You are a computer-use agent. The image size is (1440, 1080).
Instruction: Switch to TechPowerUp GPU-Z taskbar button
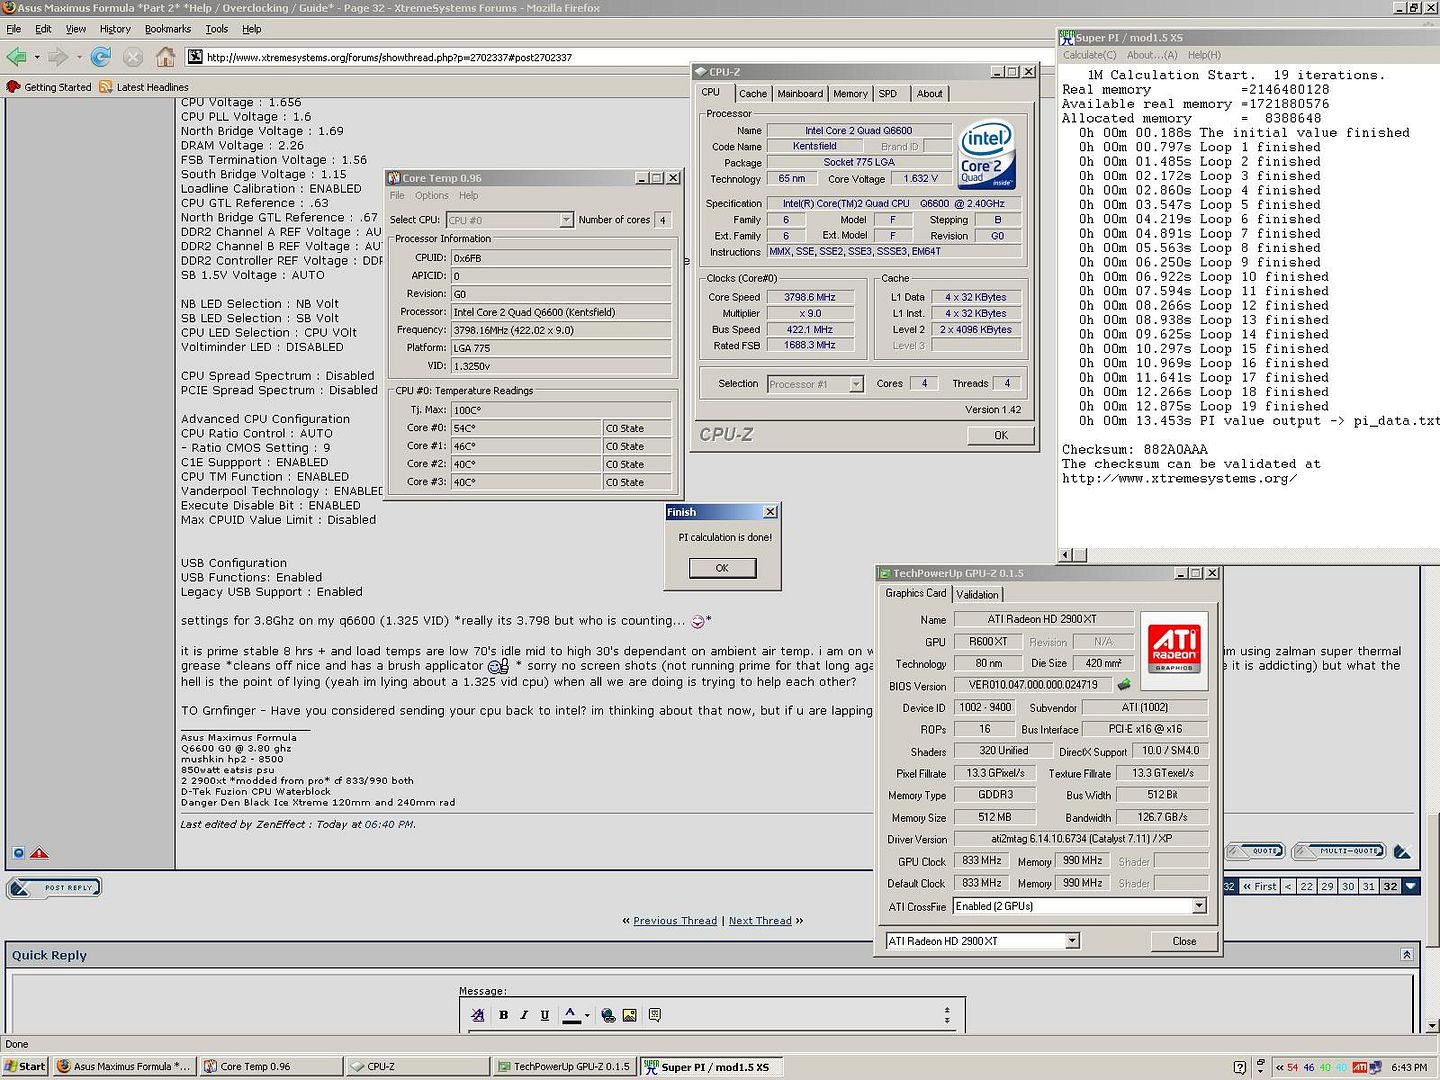pos(564,1066)
